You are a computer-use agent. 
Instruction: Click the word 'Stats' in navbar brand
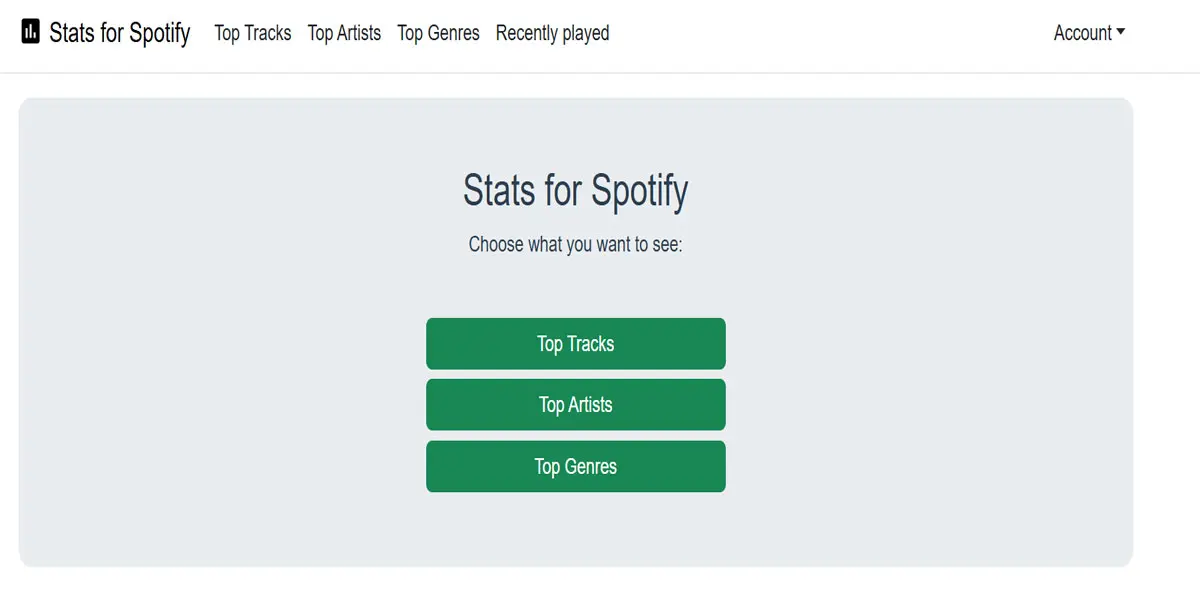[x=72, y=33]
